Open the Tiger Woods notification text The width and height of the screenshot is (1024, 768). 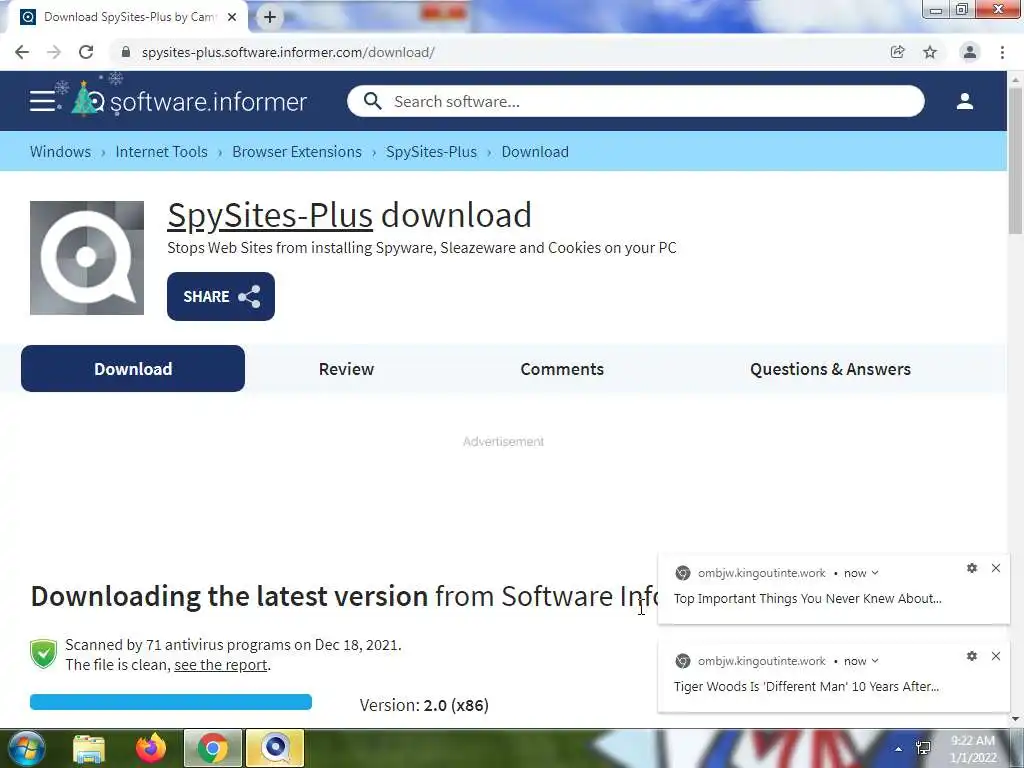coord(807,687)
